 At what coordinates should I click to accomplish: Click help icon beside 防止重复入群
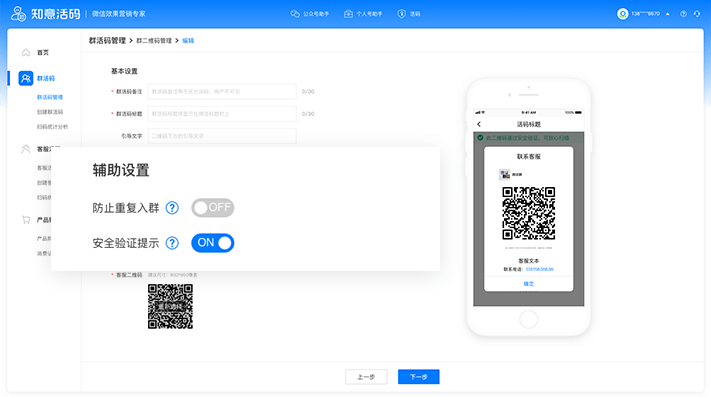[172, 208]
